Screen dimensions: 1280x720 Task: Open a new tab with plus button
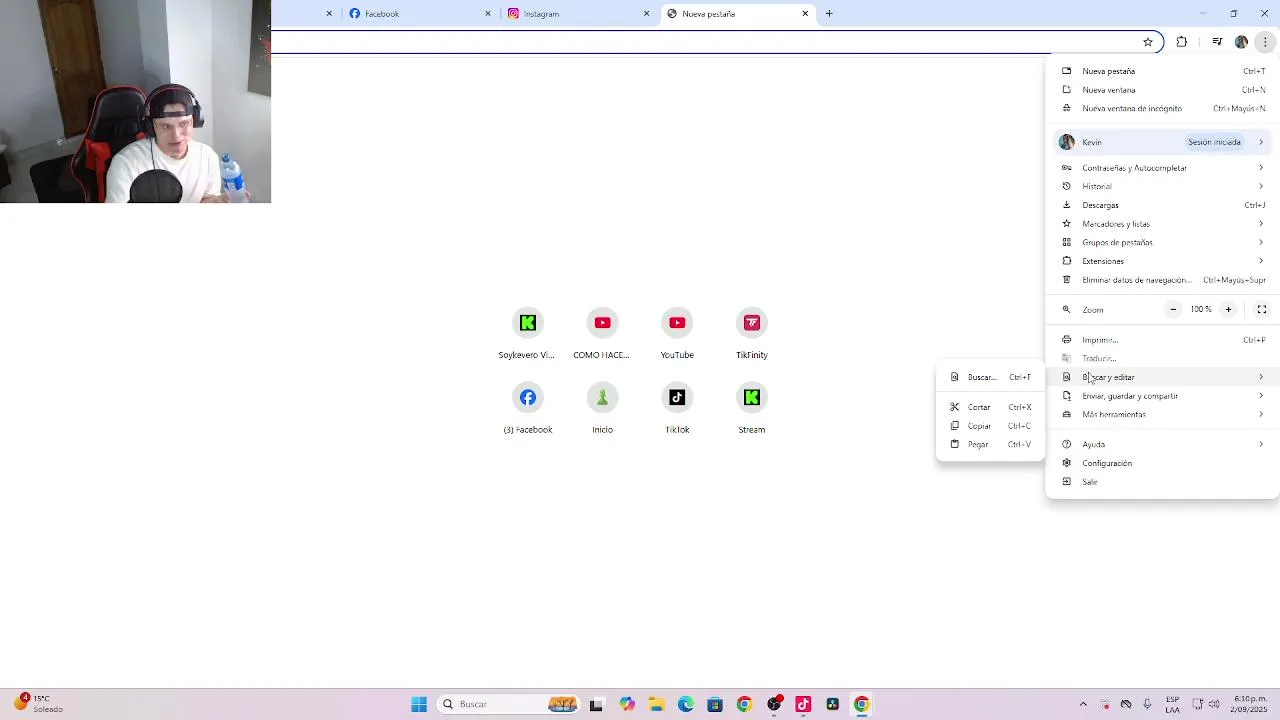click(829, 14)
